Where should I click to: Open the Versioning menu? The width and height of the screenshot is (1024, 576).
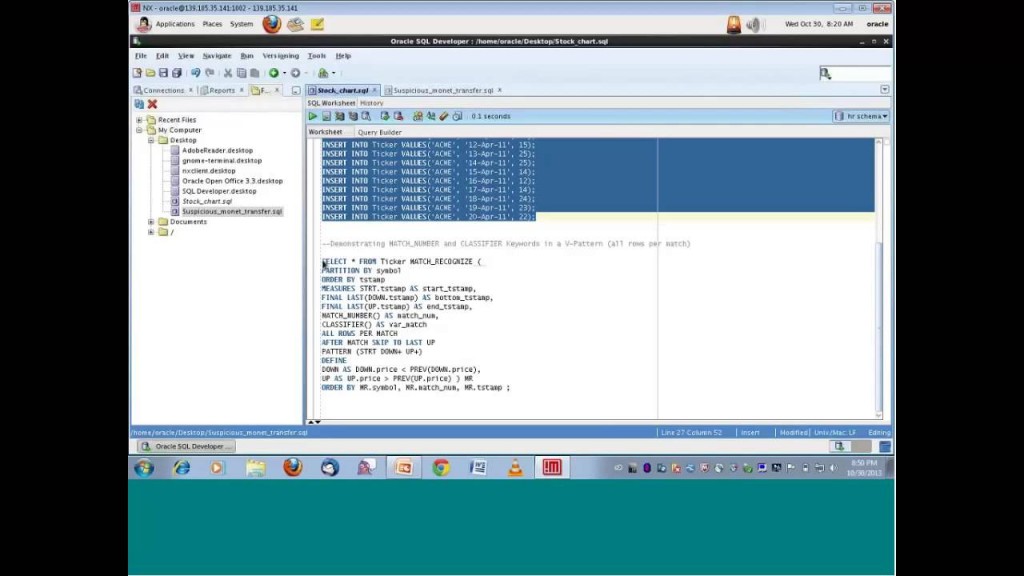pos(280,55)
